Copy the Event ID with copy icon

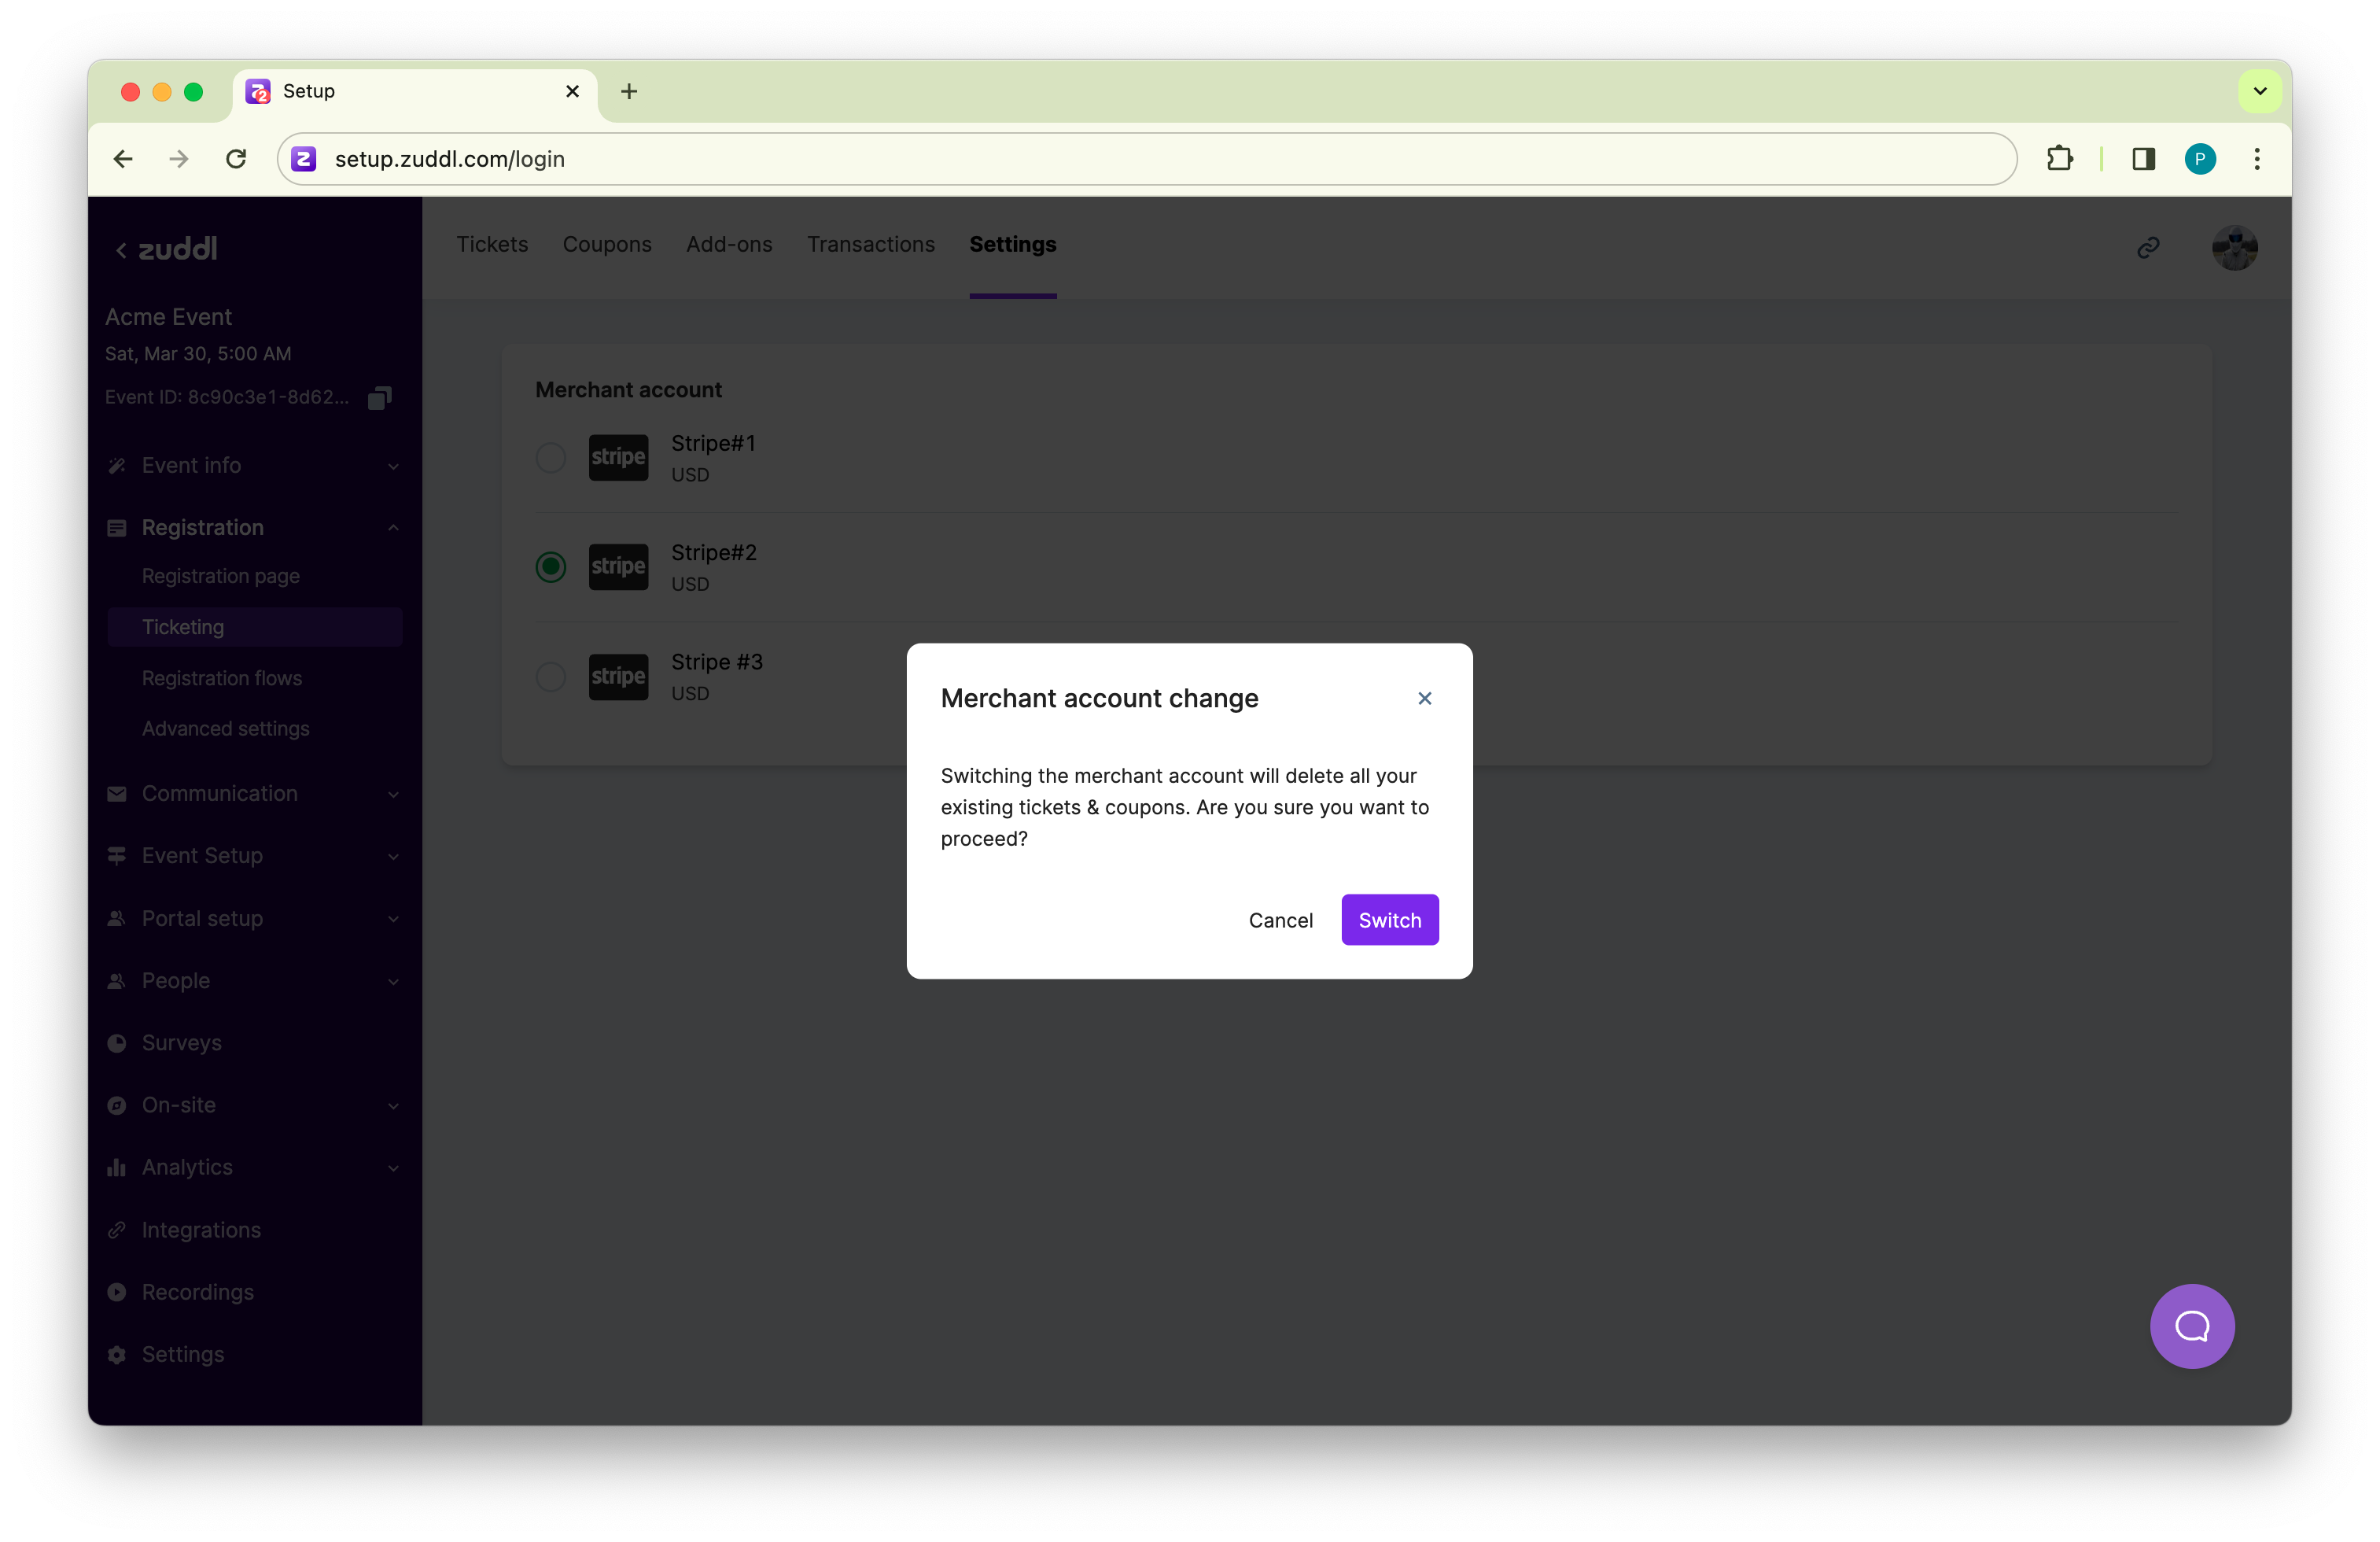(x=379, y=398)
